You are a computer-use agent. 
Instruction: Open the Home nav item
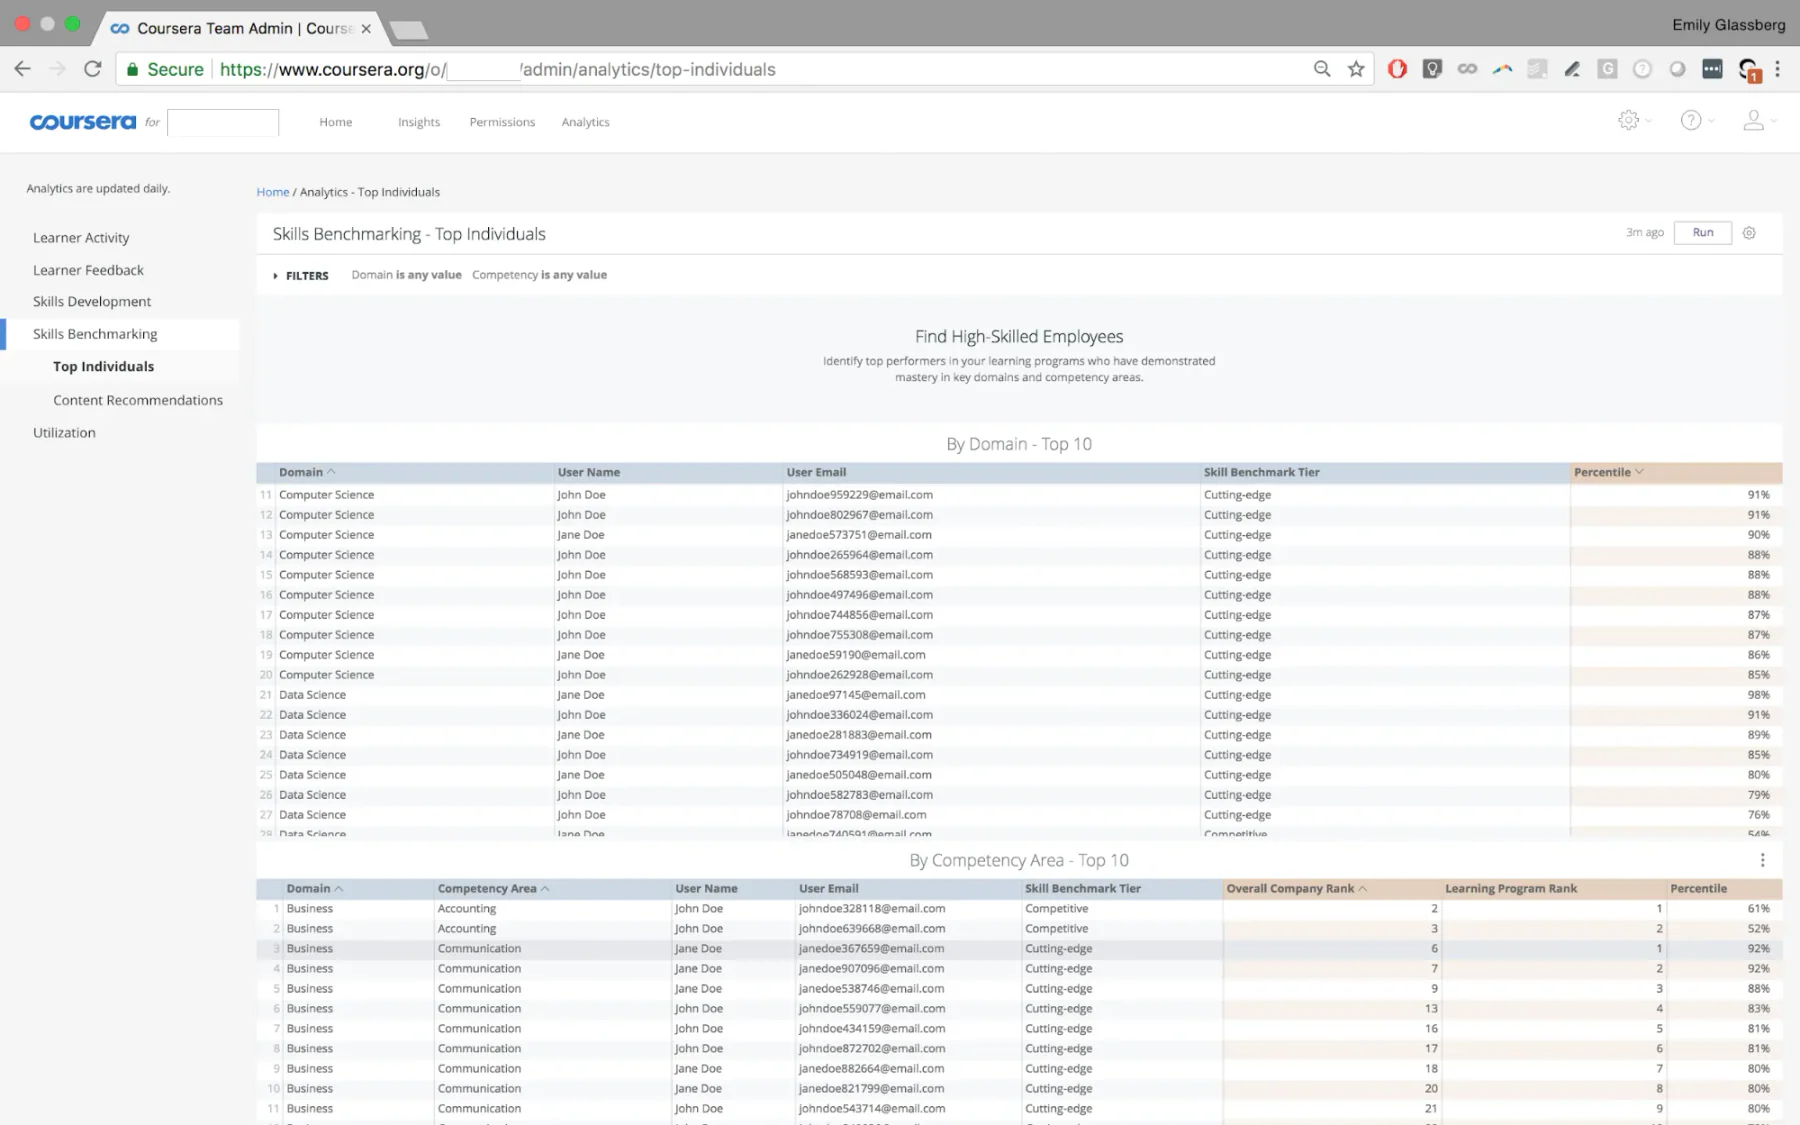click(x=336, y=122)
